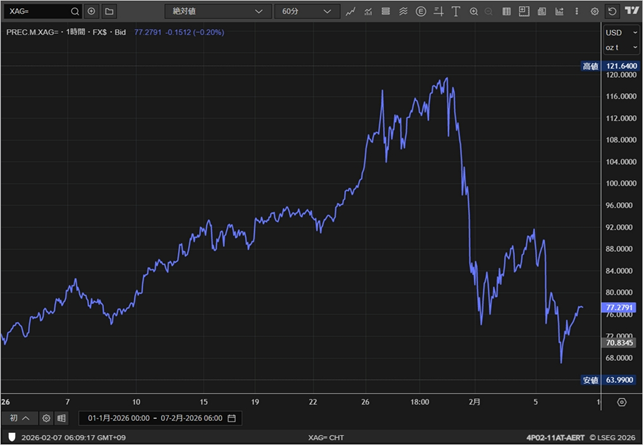This screenshot has width=643, height=445.
Task: Click the 高値 high price label
Action: [590, 65]
